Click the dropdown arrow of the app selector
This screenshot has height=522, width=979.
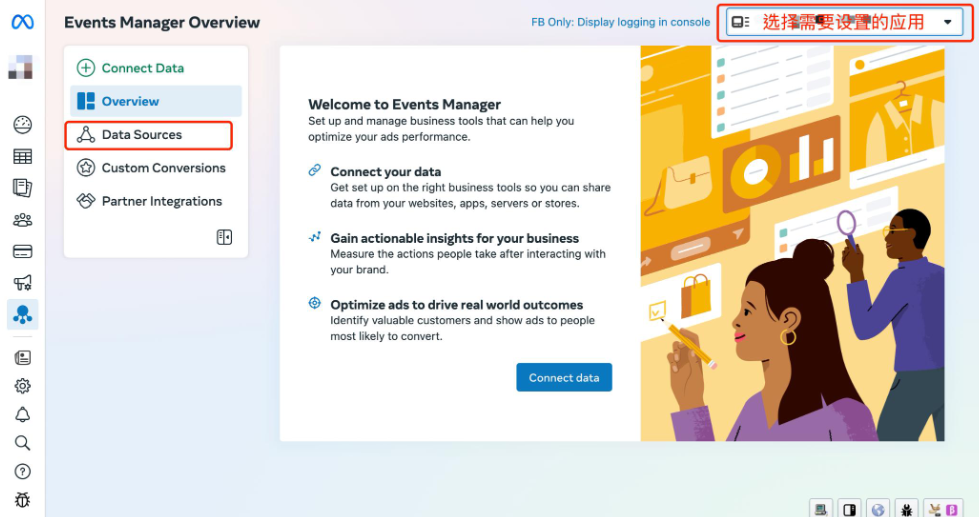click(x=947, y=22)
